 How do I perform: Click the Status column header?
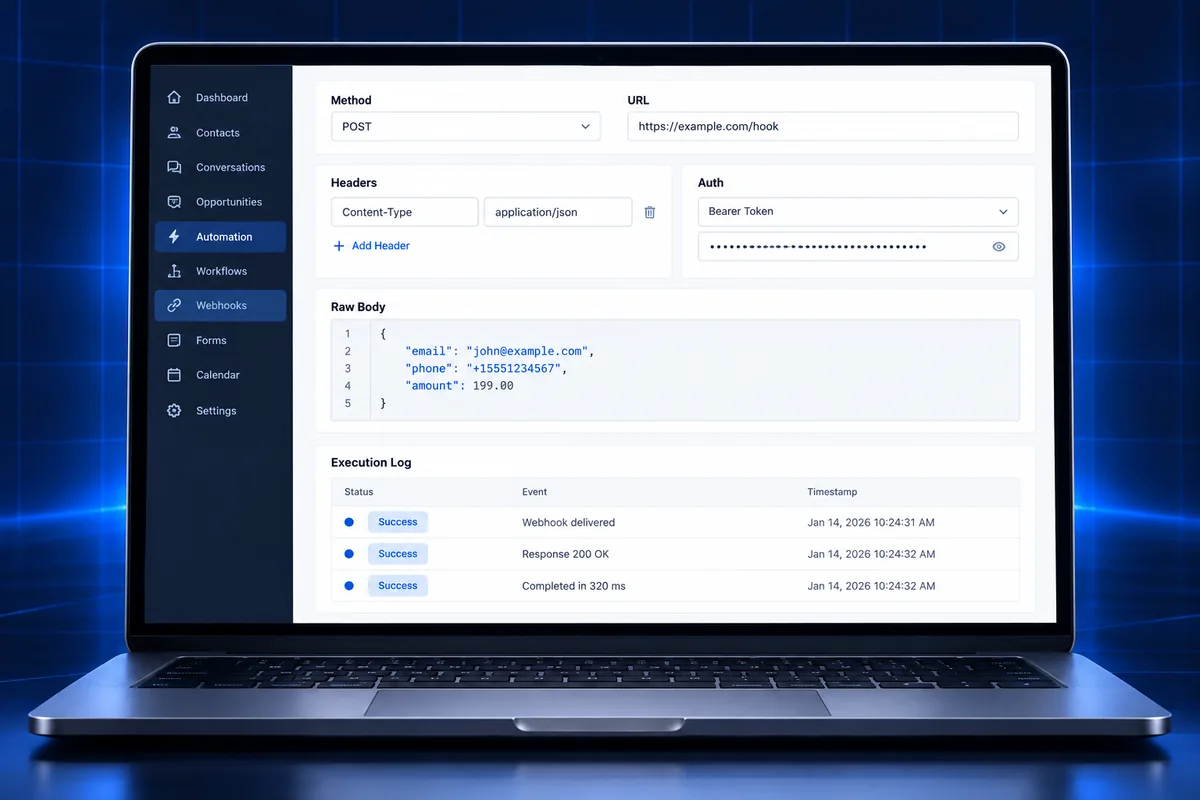click(359, 492)
